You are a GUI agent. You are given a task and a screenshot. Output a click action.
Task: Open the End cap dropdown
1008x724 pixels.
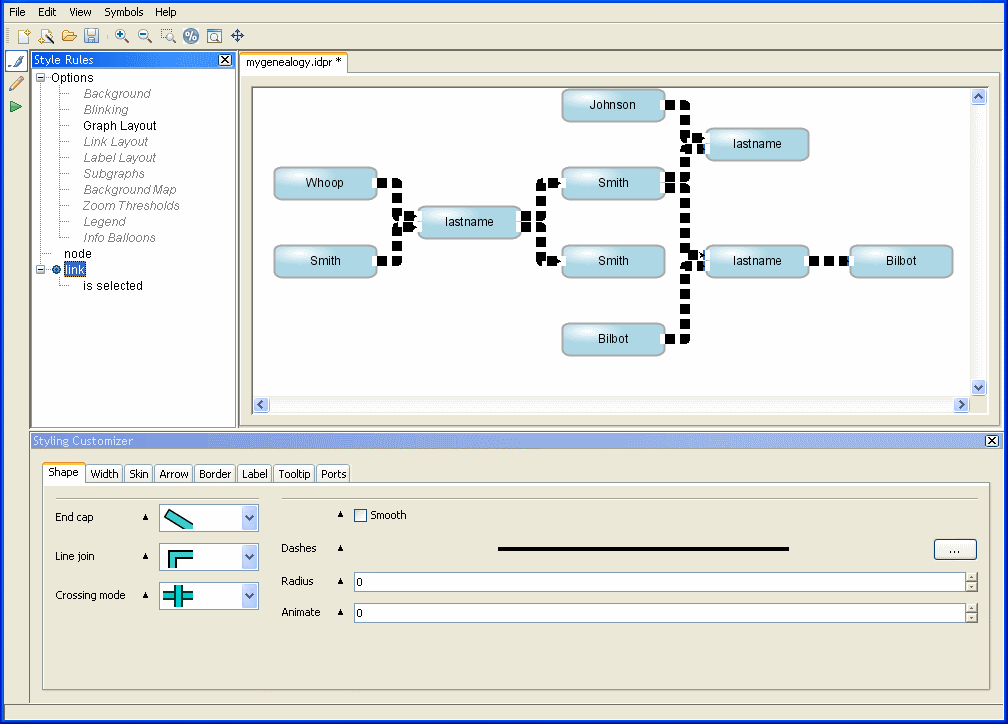pos(250,518)
